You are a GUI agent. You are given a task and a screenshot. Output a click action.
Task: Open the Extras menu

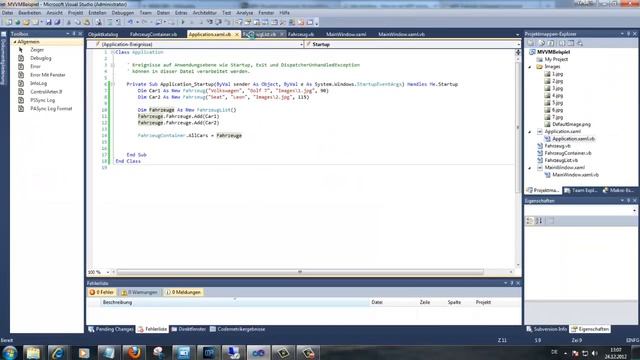tap(181, 13)
